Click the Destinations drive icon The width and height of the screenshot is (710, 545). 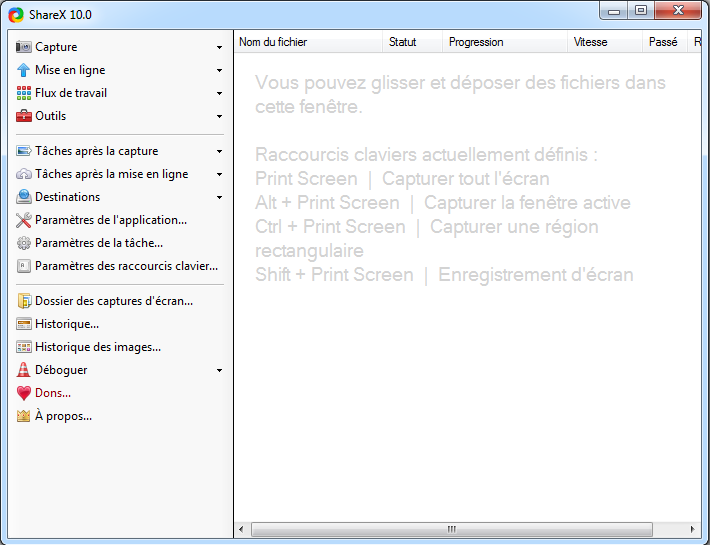pyautogui.click(x=24, y=197)
